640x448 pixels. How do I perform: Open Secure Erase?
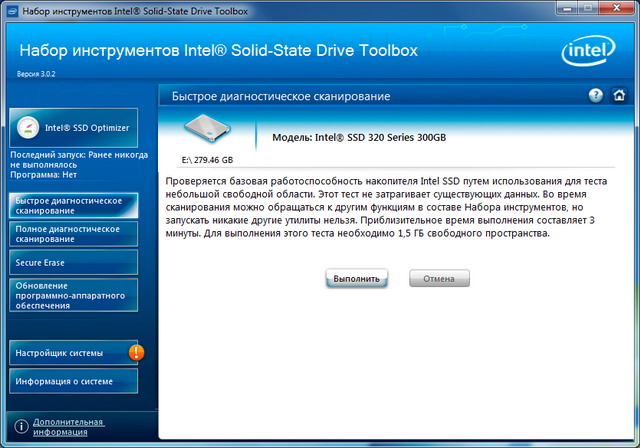[73, 262]
